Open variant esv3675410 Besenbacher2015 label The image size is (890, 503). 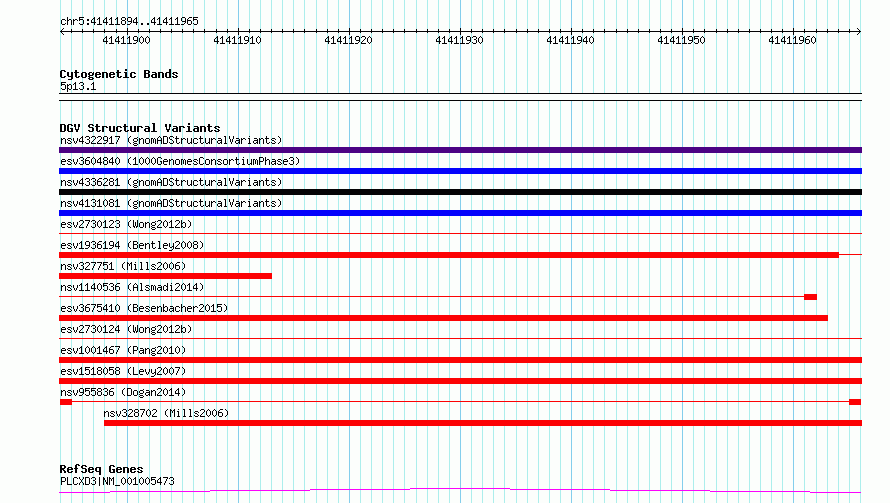144,308
